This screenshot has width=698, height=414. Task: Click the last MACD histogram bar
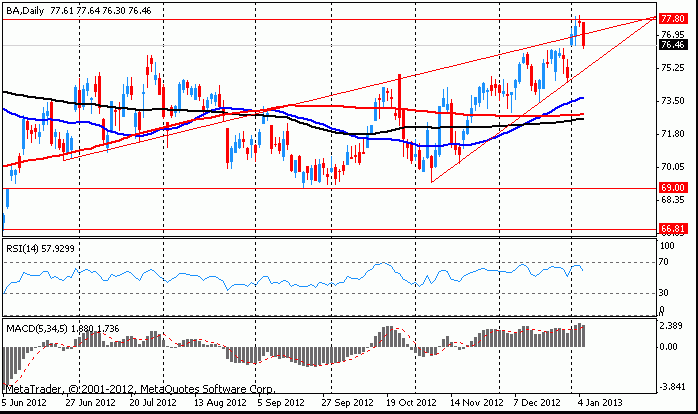pos(584,336)
